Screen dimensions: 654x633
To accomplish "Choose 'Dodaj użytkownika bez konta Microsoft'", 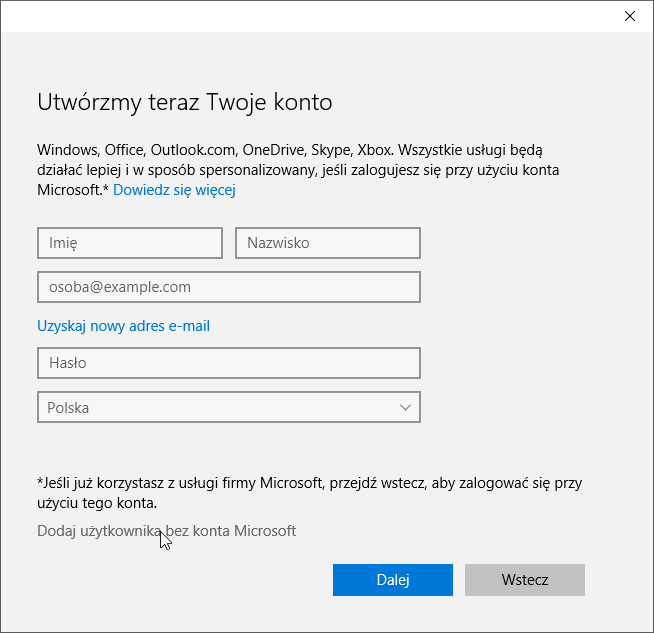I will click(x=166, y=531).
